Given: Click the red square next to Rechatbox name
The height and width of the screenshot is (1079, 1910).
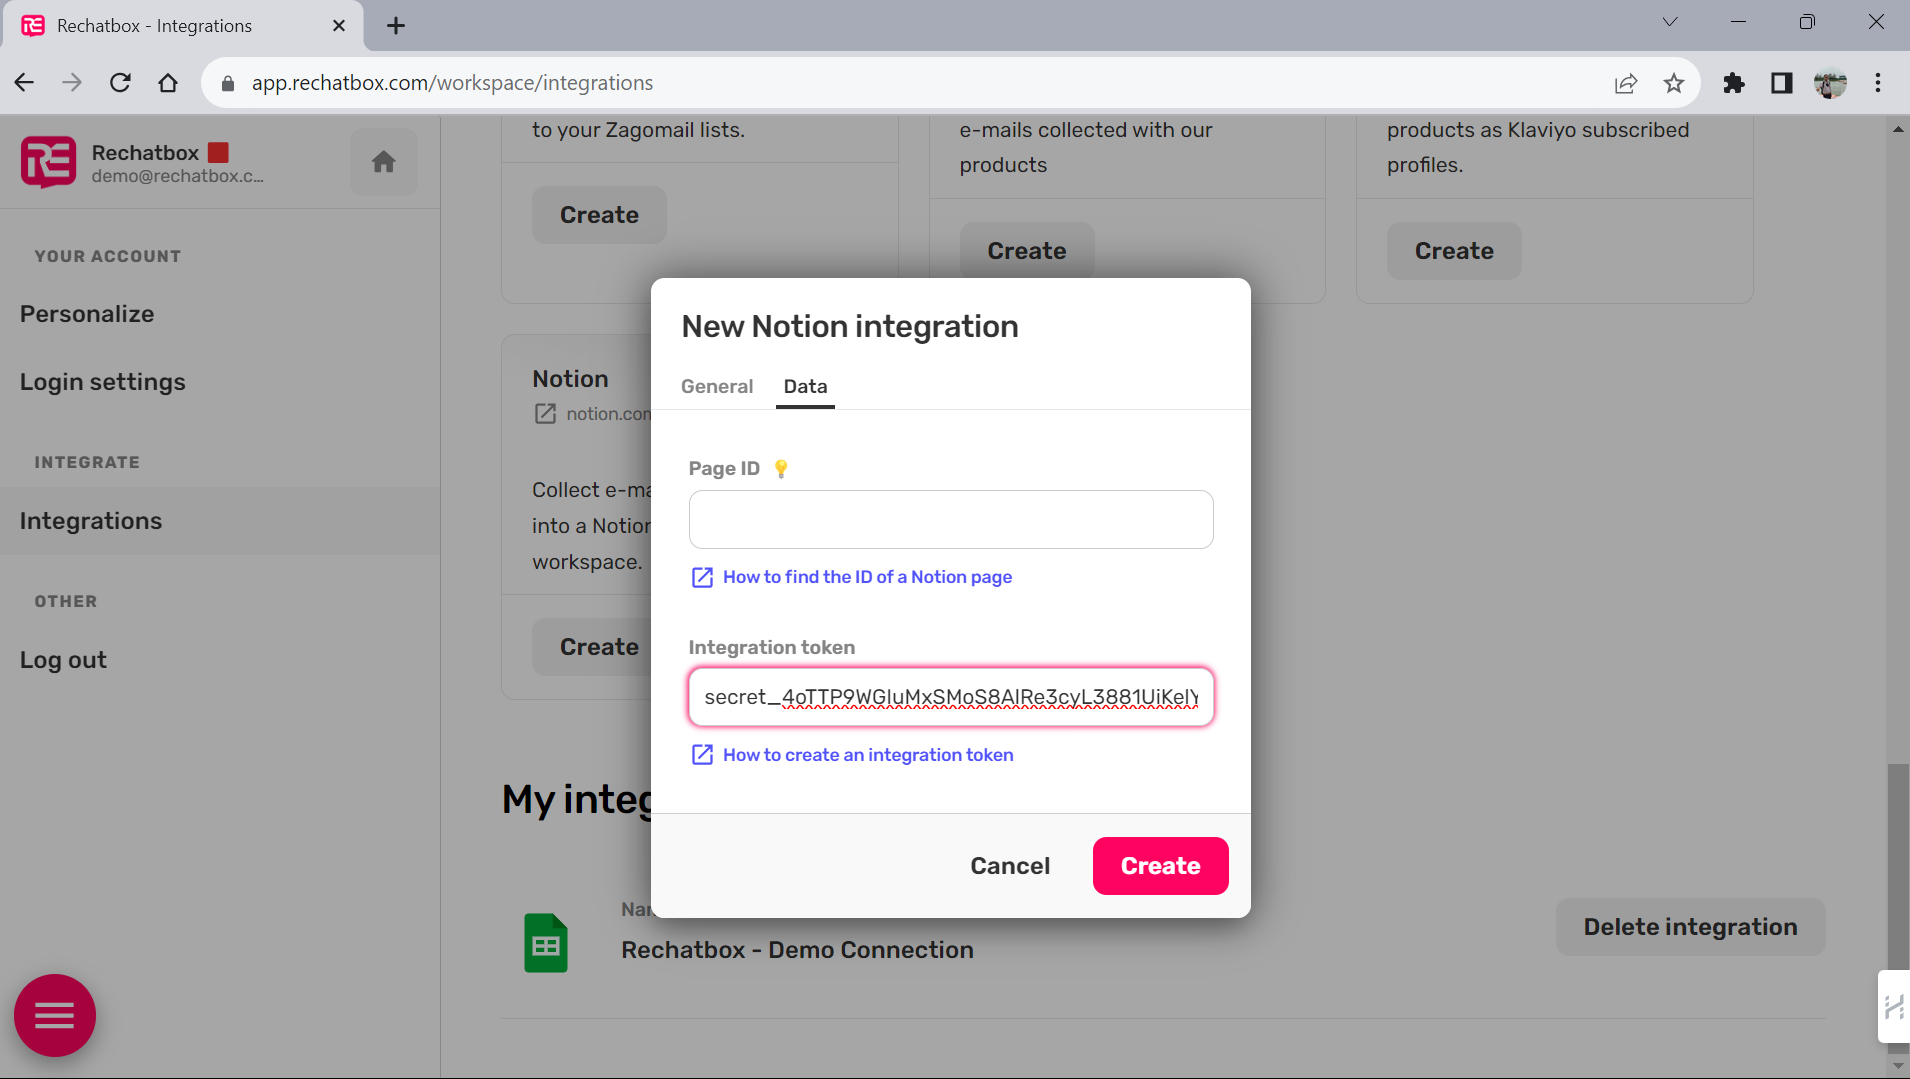Looking at the screenshot, I should pyautogui.click(x=218, y=152).
